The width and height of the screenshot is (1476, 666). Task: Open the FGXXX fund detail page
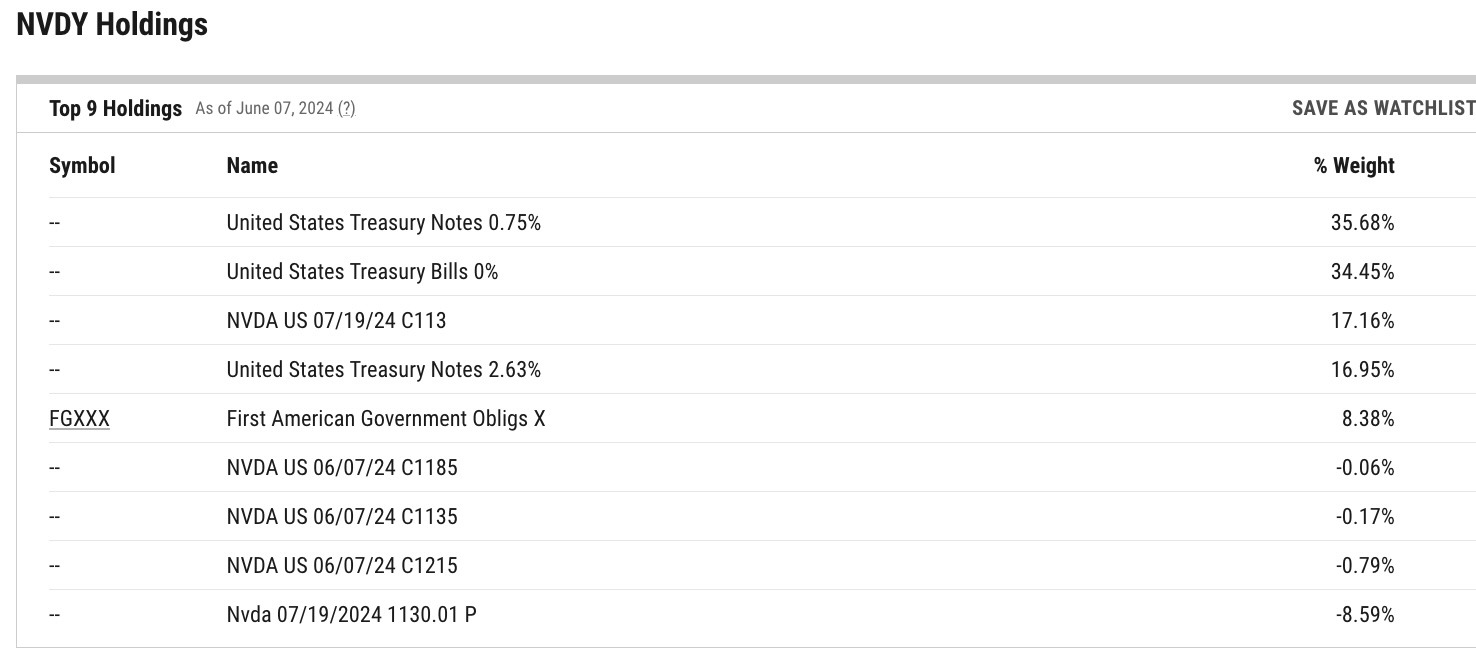(x=79, y=418)
